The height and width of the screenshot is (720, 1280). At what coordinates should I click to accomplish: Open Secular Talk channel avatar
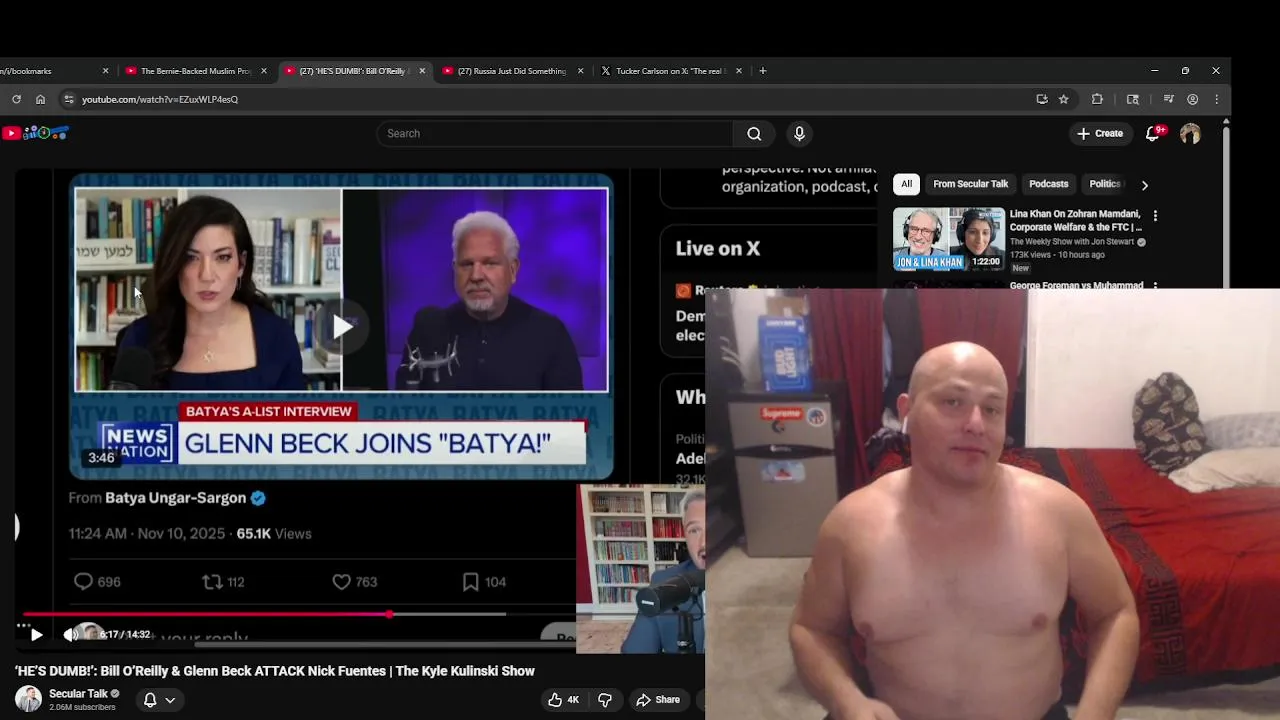tap(28, 699)
